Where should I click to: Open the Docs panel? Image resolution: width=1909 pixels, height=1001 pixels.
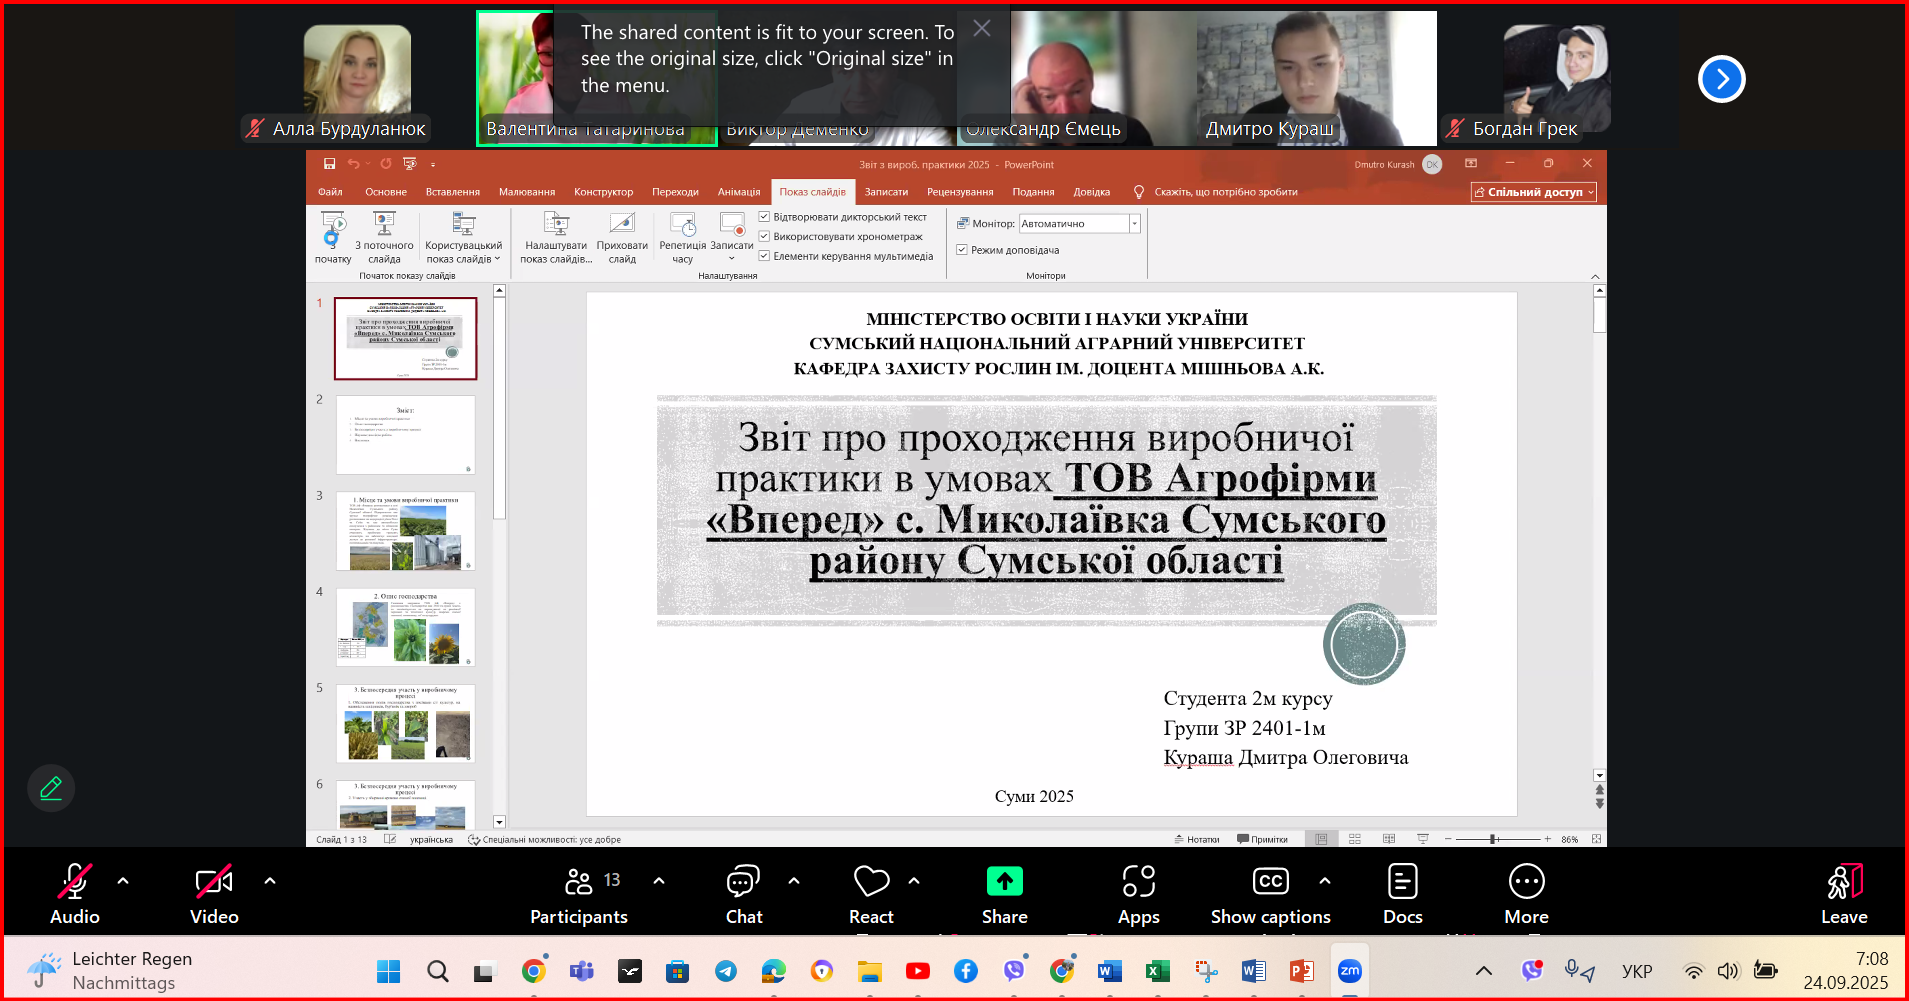coord(1402,883)
